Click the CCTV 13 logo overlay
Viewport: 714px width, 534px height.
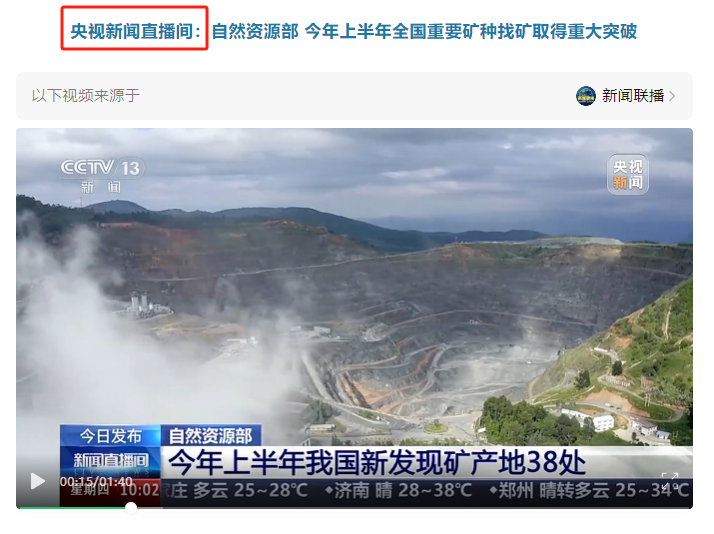(102, 175)
